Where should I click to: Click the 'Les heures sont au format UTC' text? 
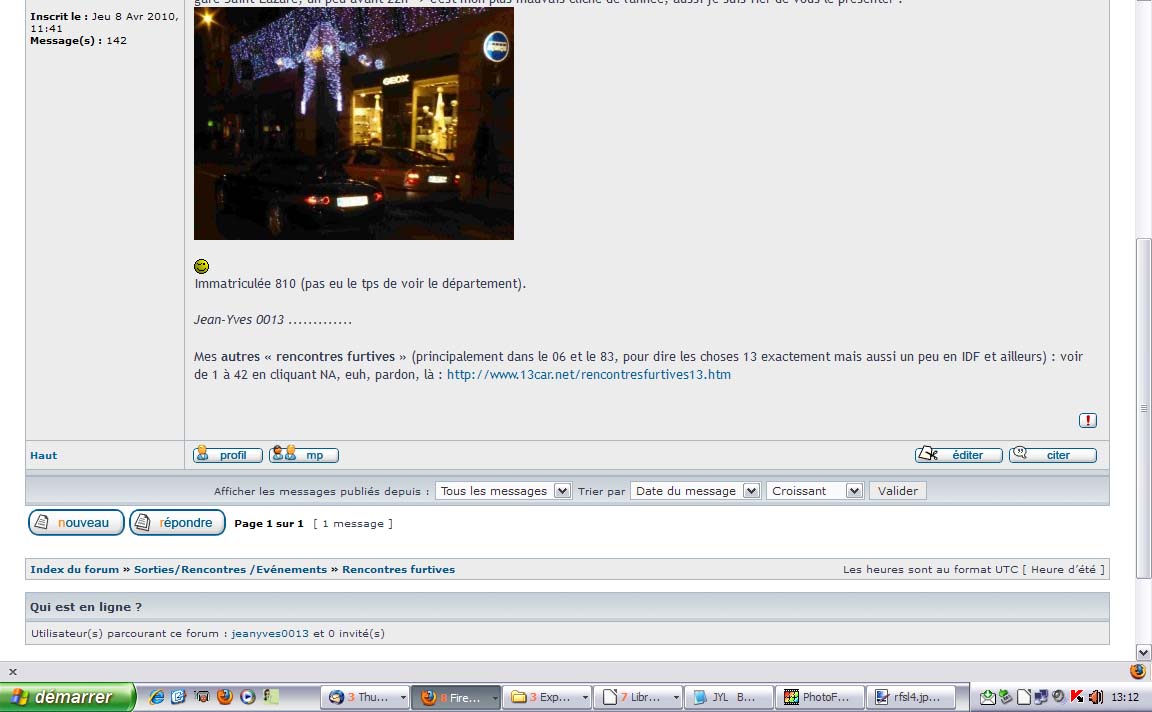(931, 569)
